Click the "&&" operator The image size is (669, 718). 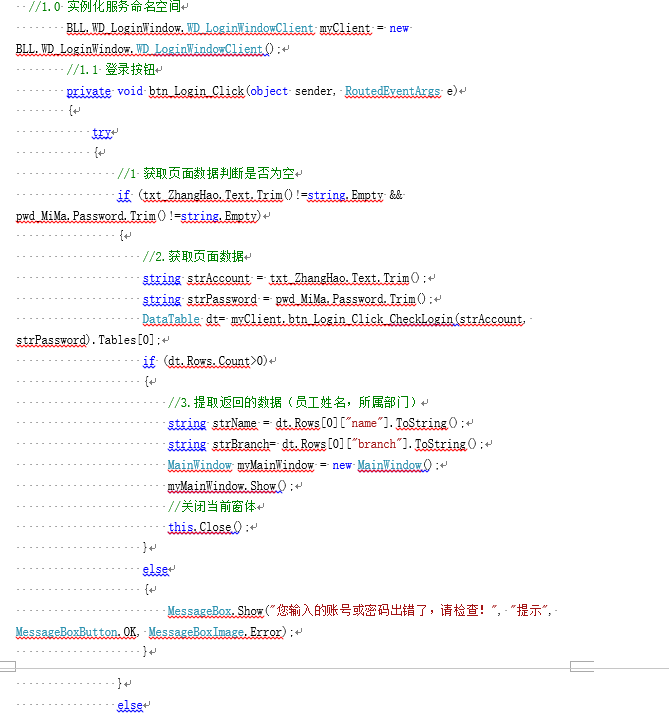396,195
